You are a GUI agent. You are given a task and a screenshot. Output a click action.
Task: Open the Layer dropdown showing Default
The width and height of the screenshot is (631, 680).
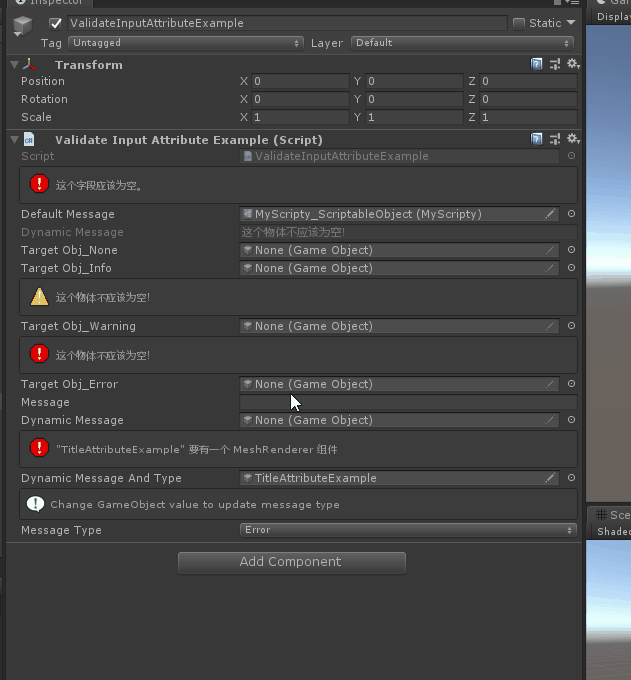(x=463, y=43)
